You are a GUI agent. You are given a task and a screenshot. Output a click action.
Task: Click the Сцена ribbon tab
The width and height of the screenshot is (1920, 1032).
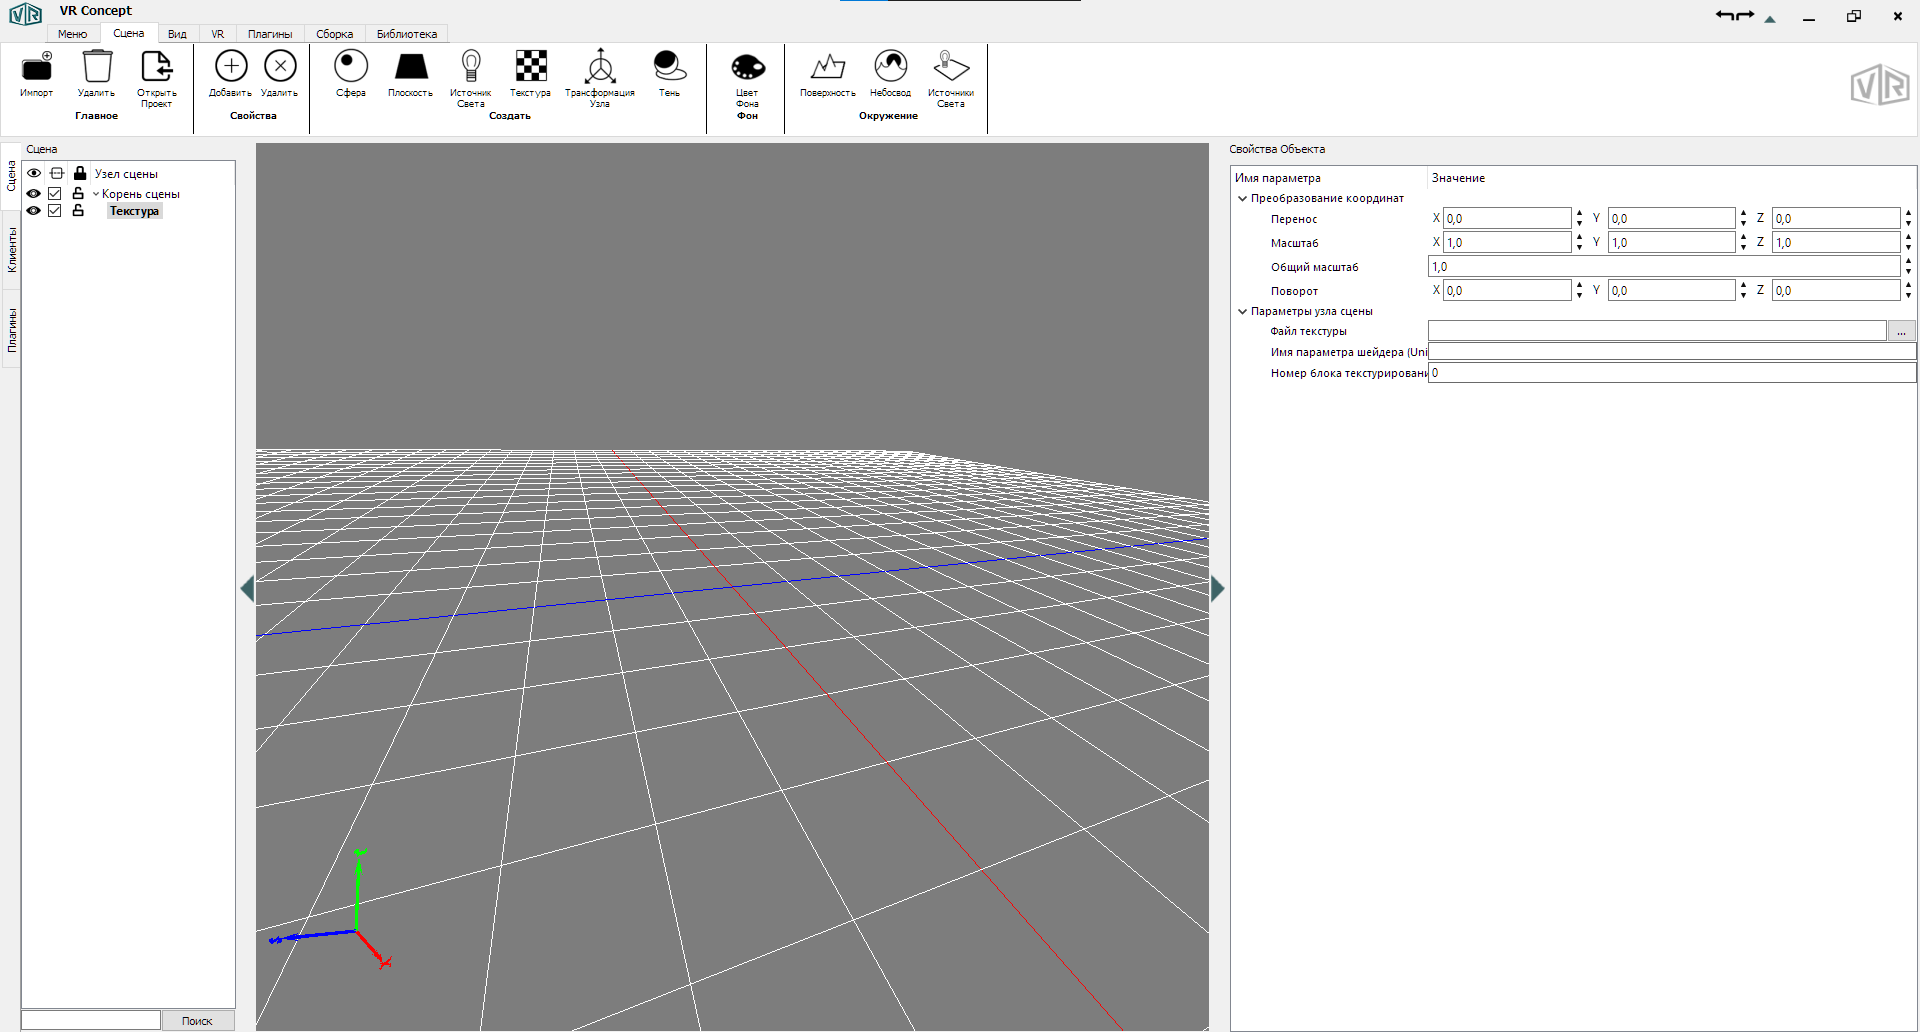pyautogui.click(x=128, y=33)
